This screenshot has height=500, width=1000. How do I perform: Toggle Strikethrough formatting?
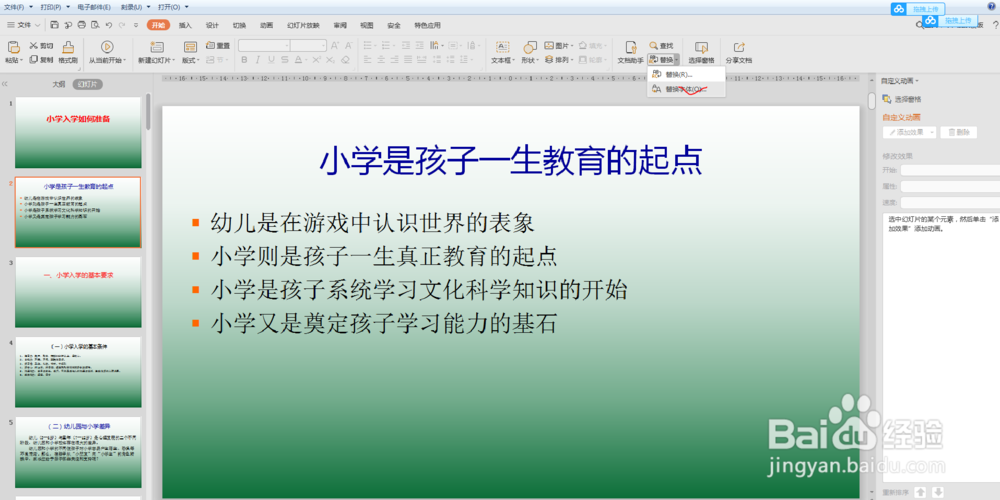tap(284, 60)
